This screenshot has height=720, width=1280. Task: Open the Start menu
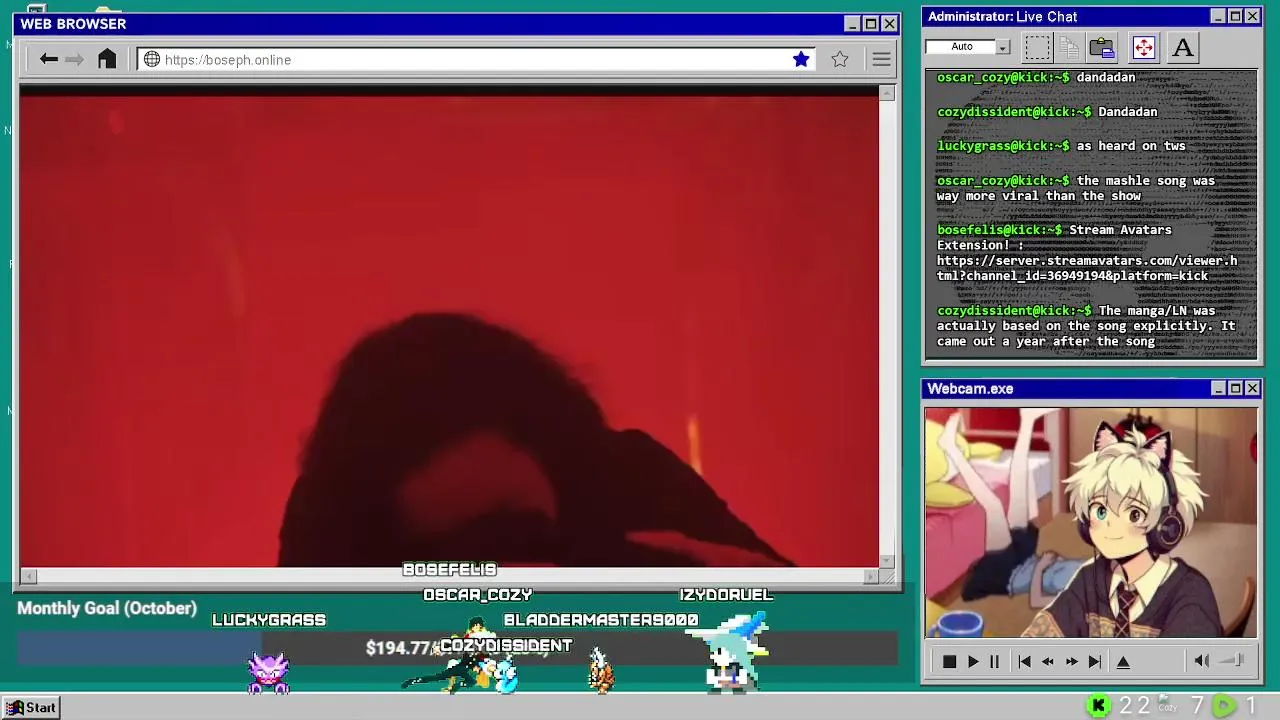point(32,708)
